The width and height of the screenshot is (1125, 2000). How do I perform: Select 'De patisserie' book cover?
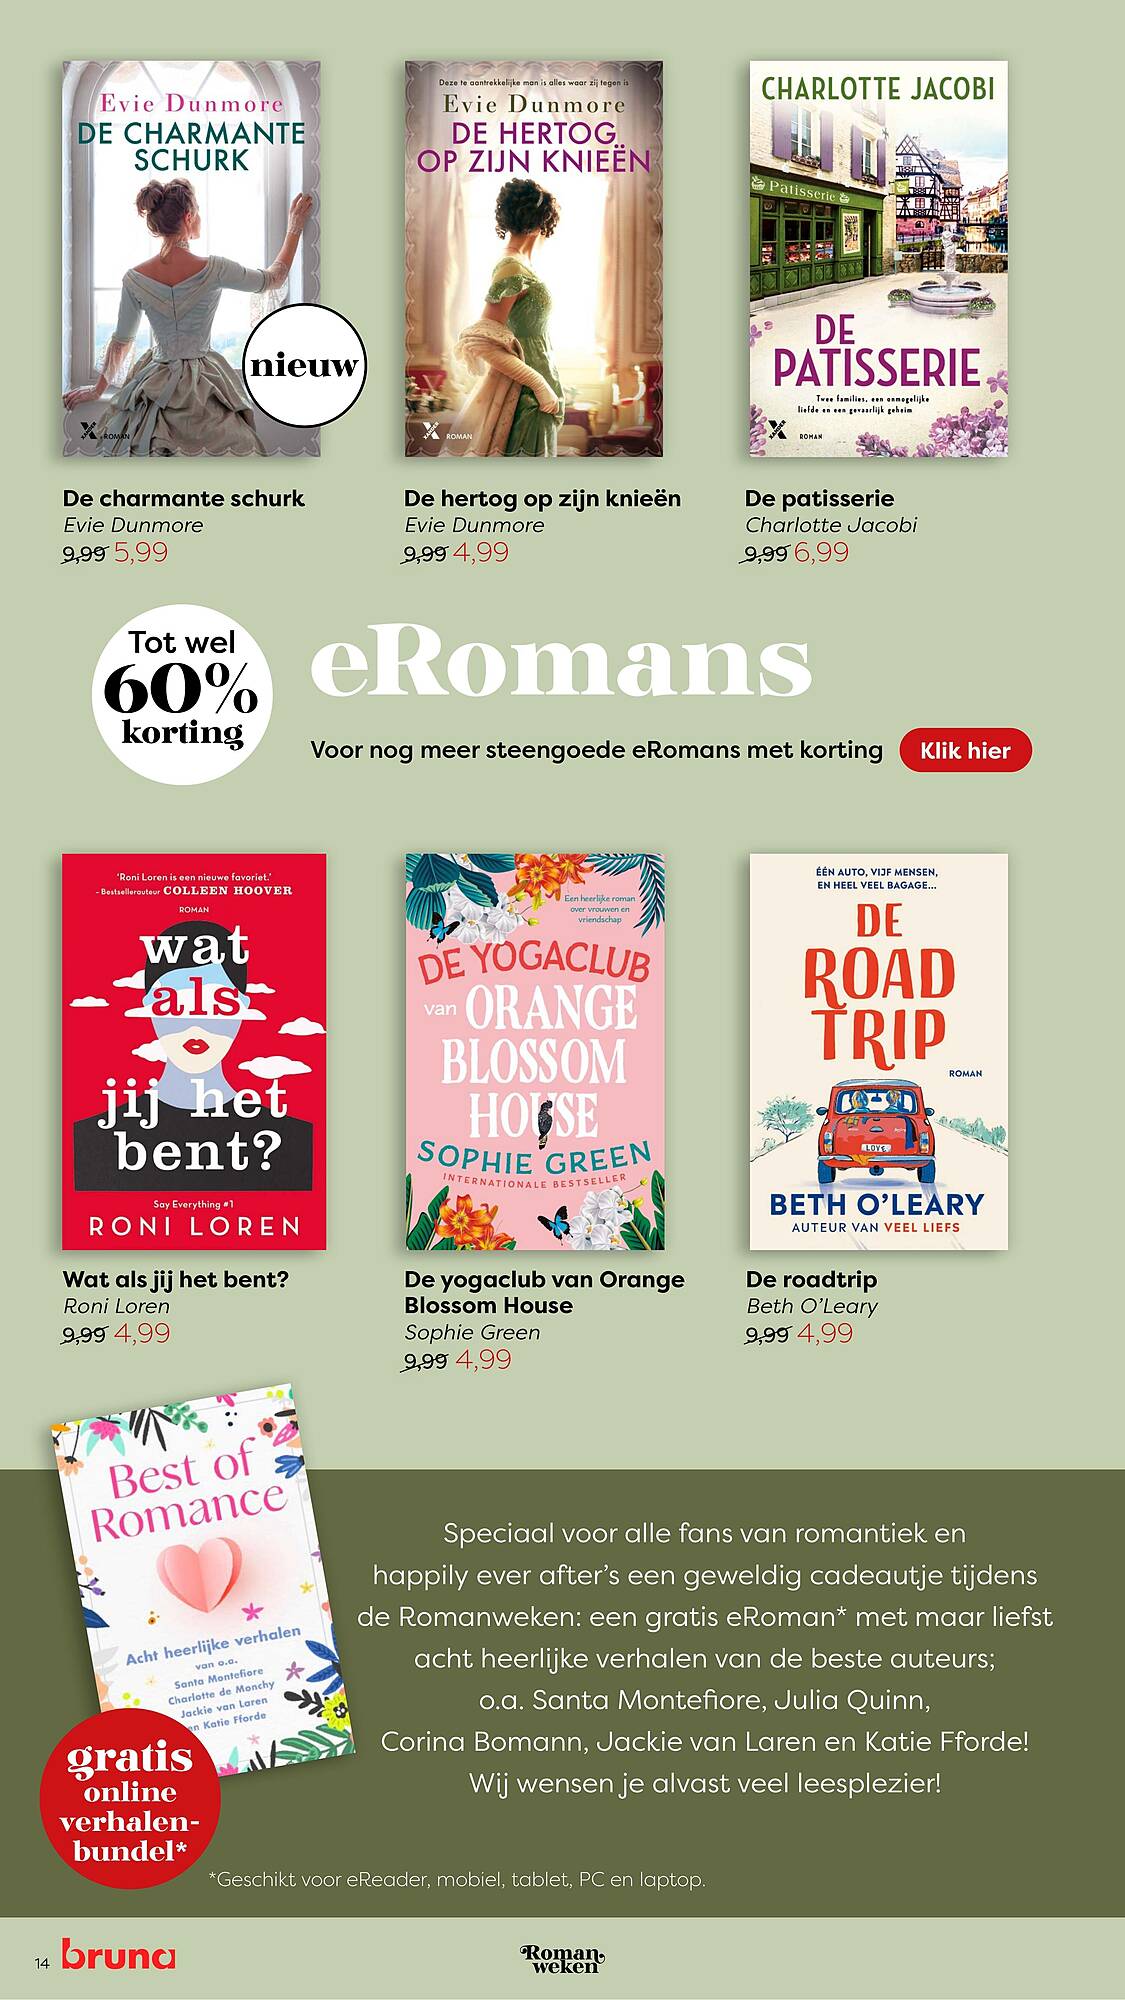pyautogui.click(x=878, y=259)
